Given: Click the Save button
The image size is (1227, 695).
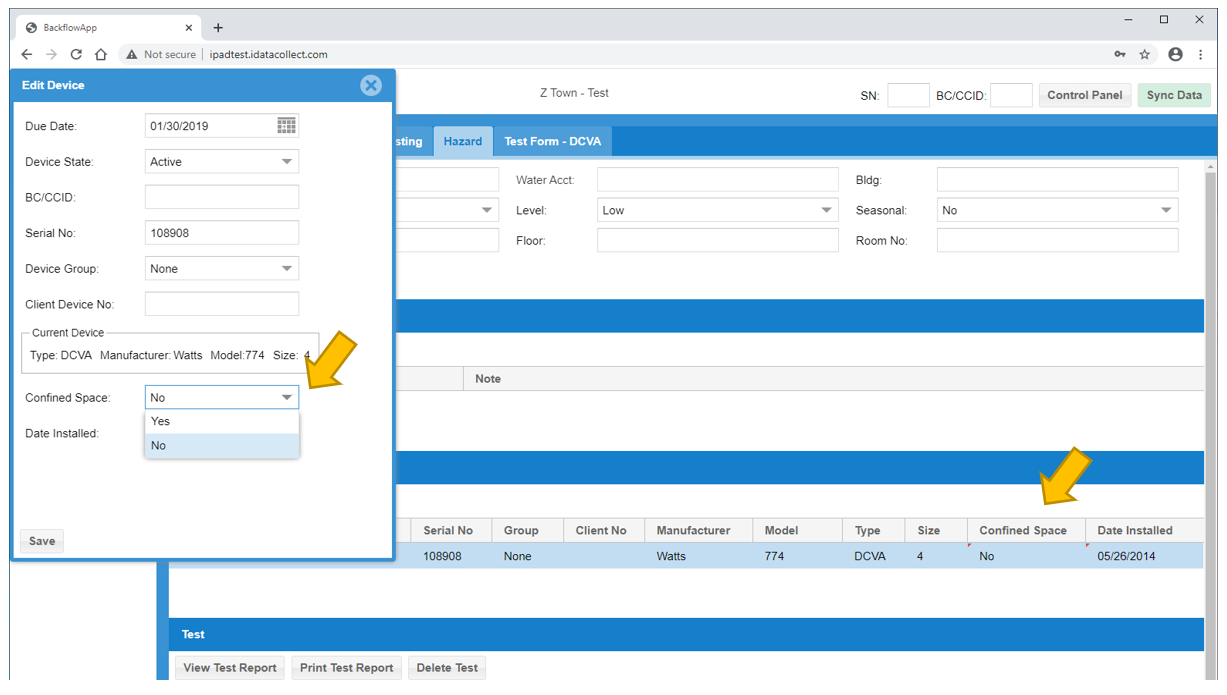Looking at the screenshot, I should [x=42, y=541].
